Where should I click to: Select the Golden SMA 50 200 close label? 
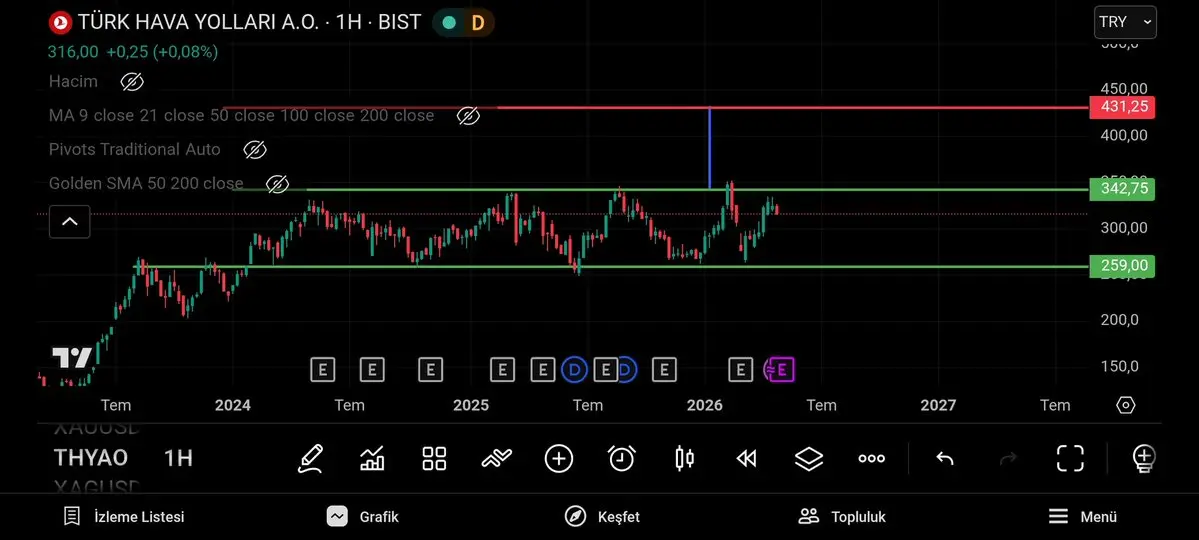146,184
